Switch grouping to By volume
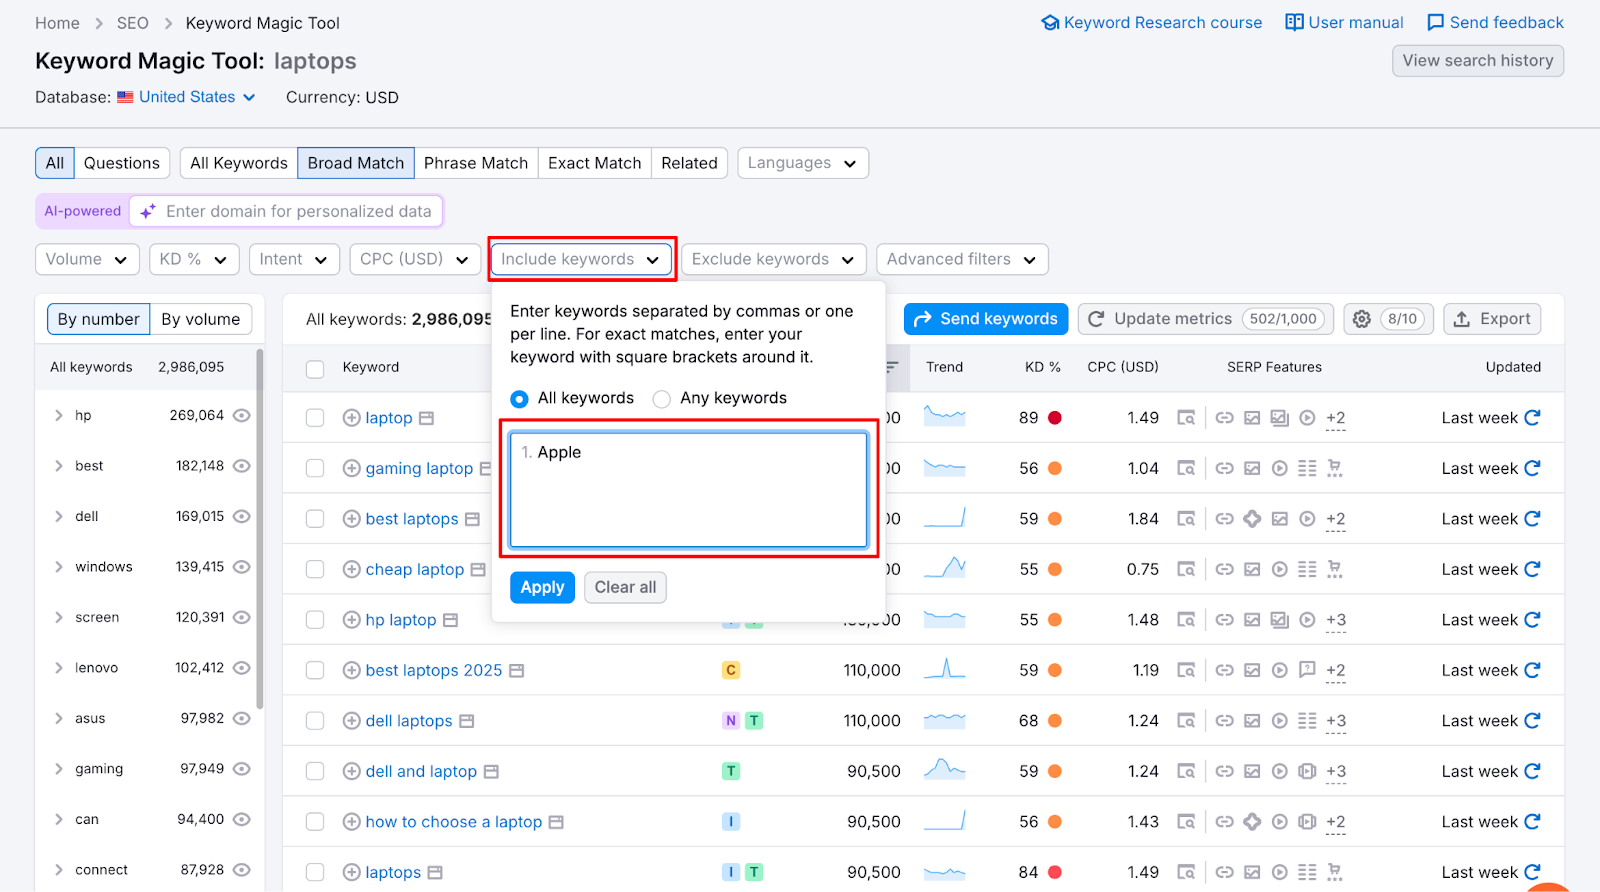 tap(201, 319)
